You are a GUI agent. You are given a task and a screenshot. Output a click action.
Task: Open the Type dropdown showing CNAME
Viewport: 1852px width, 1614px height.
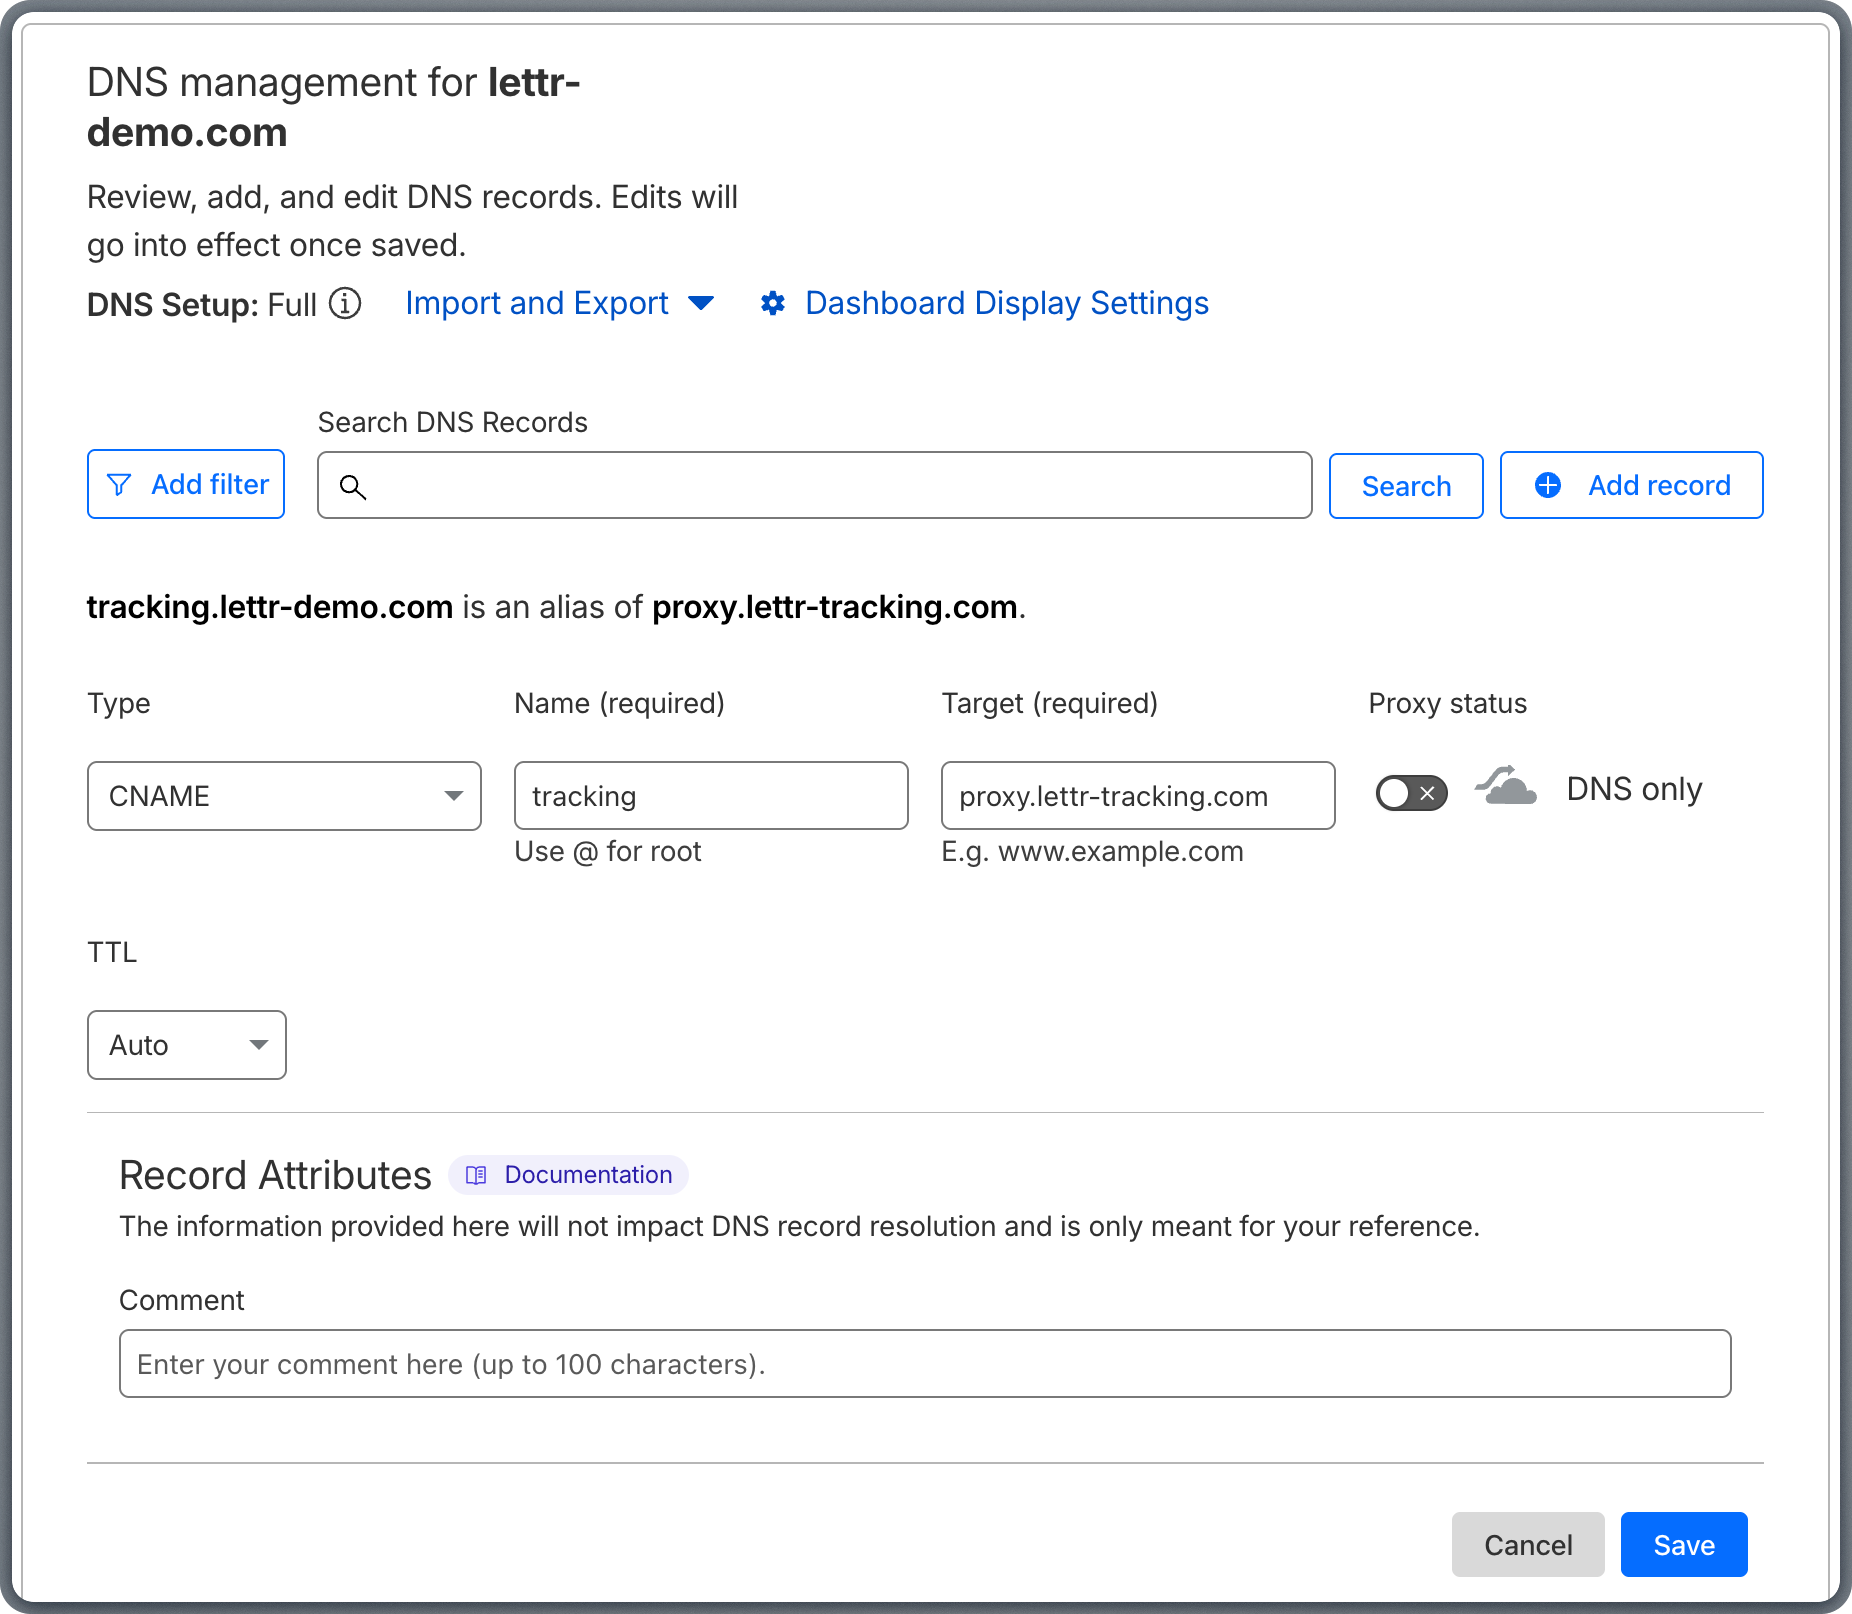click(284, 796)
